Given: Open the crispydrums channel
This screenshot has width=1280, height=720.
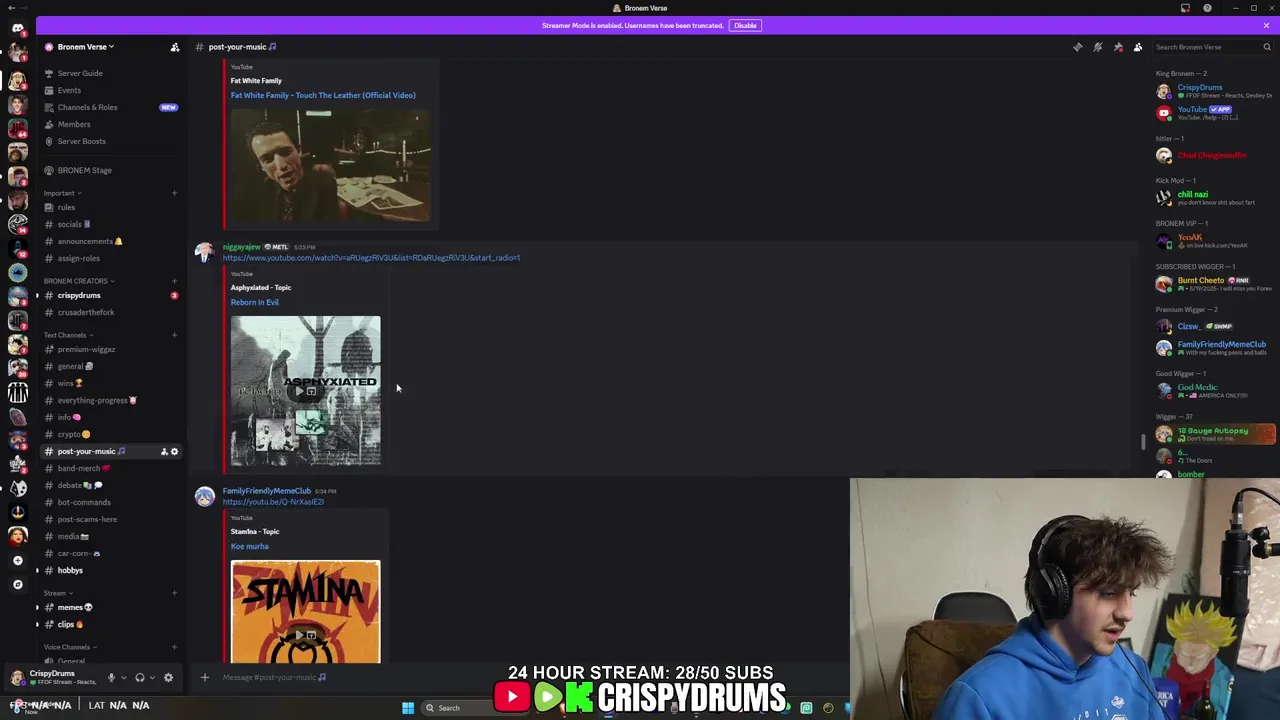Looking at the screenshot, I should (x=79, y=295).
